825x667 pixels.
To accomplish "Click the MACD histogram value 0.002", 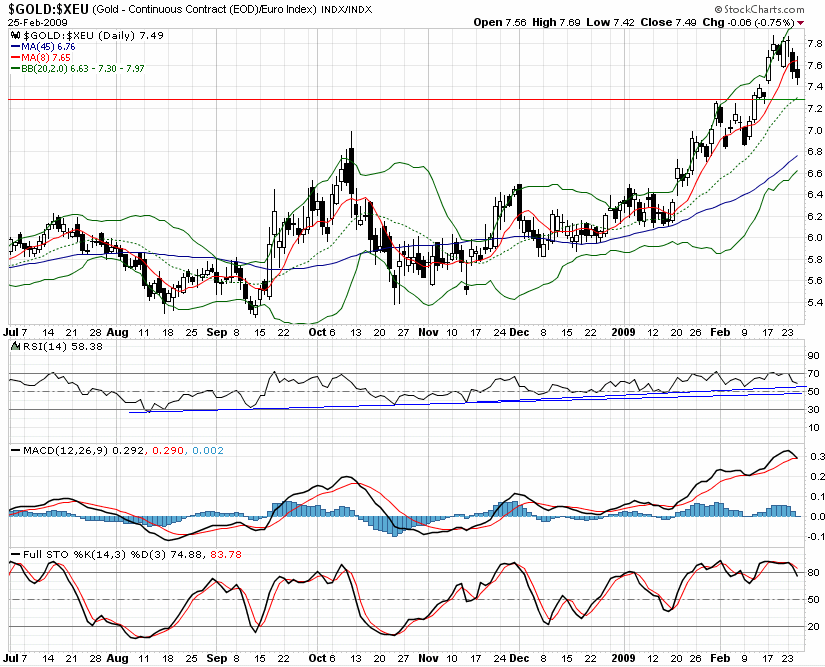I will (x=208, y=451).
